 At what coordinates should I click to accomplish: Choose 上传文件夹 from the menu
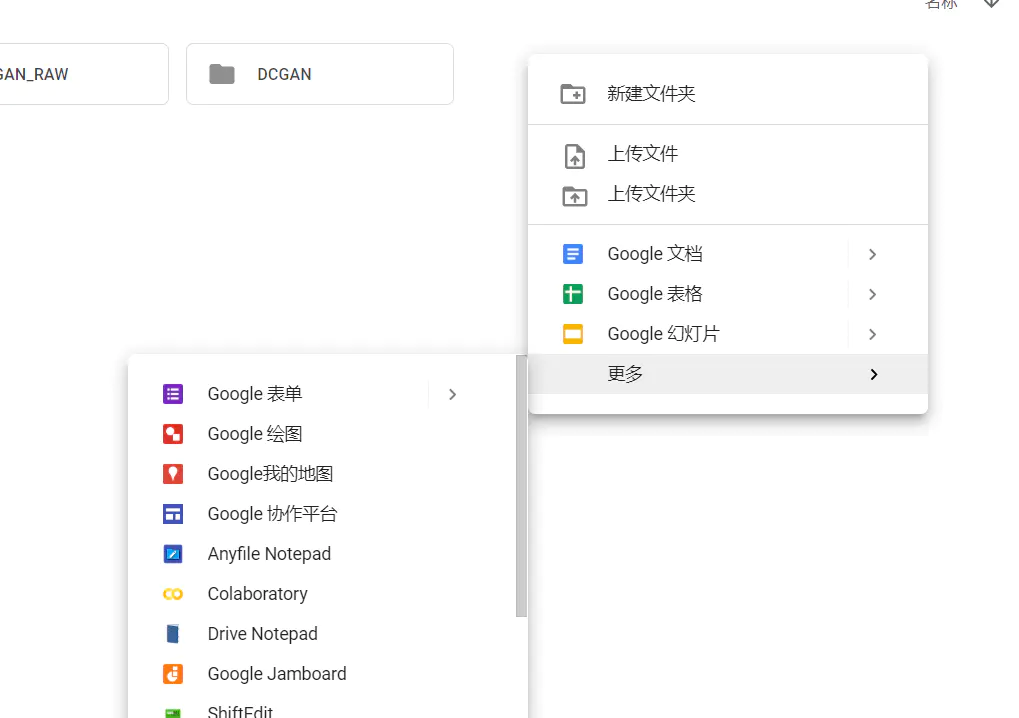728,194
